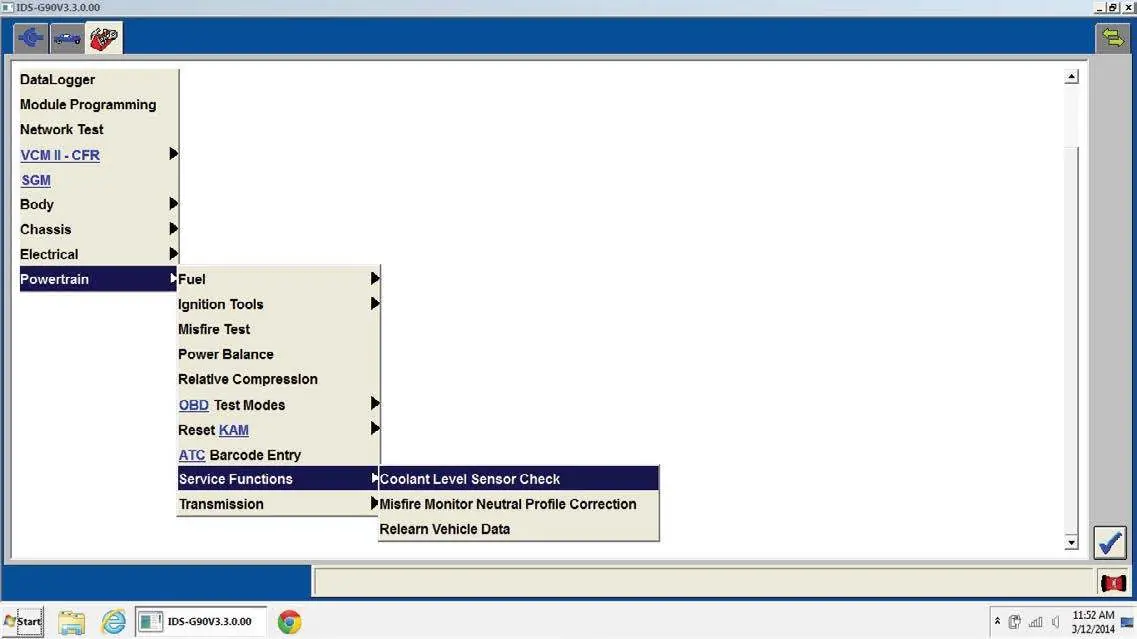The height and width of the screenshot is (639, 1137).
Task: Click the Show desktop button
Action: 1128,622
